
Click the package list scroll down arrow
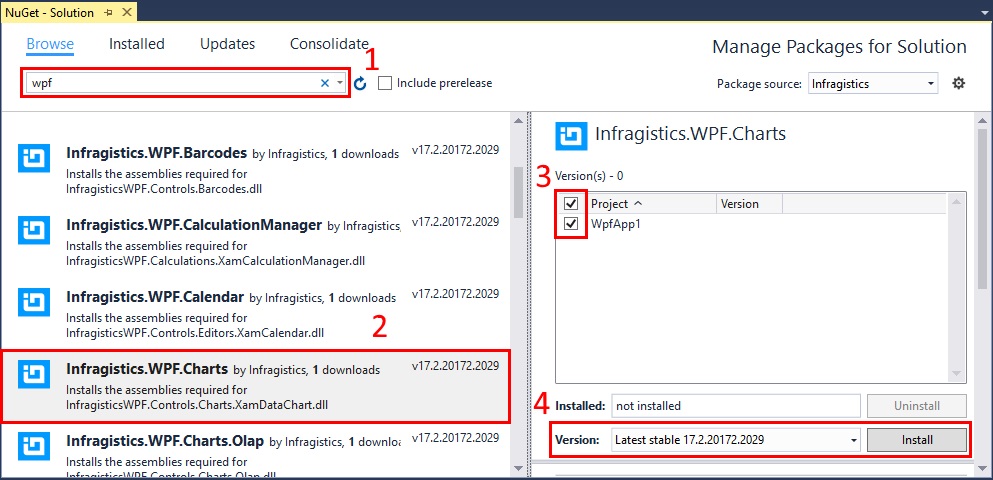[517, 469]
